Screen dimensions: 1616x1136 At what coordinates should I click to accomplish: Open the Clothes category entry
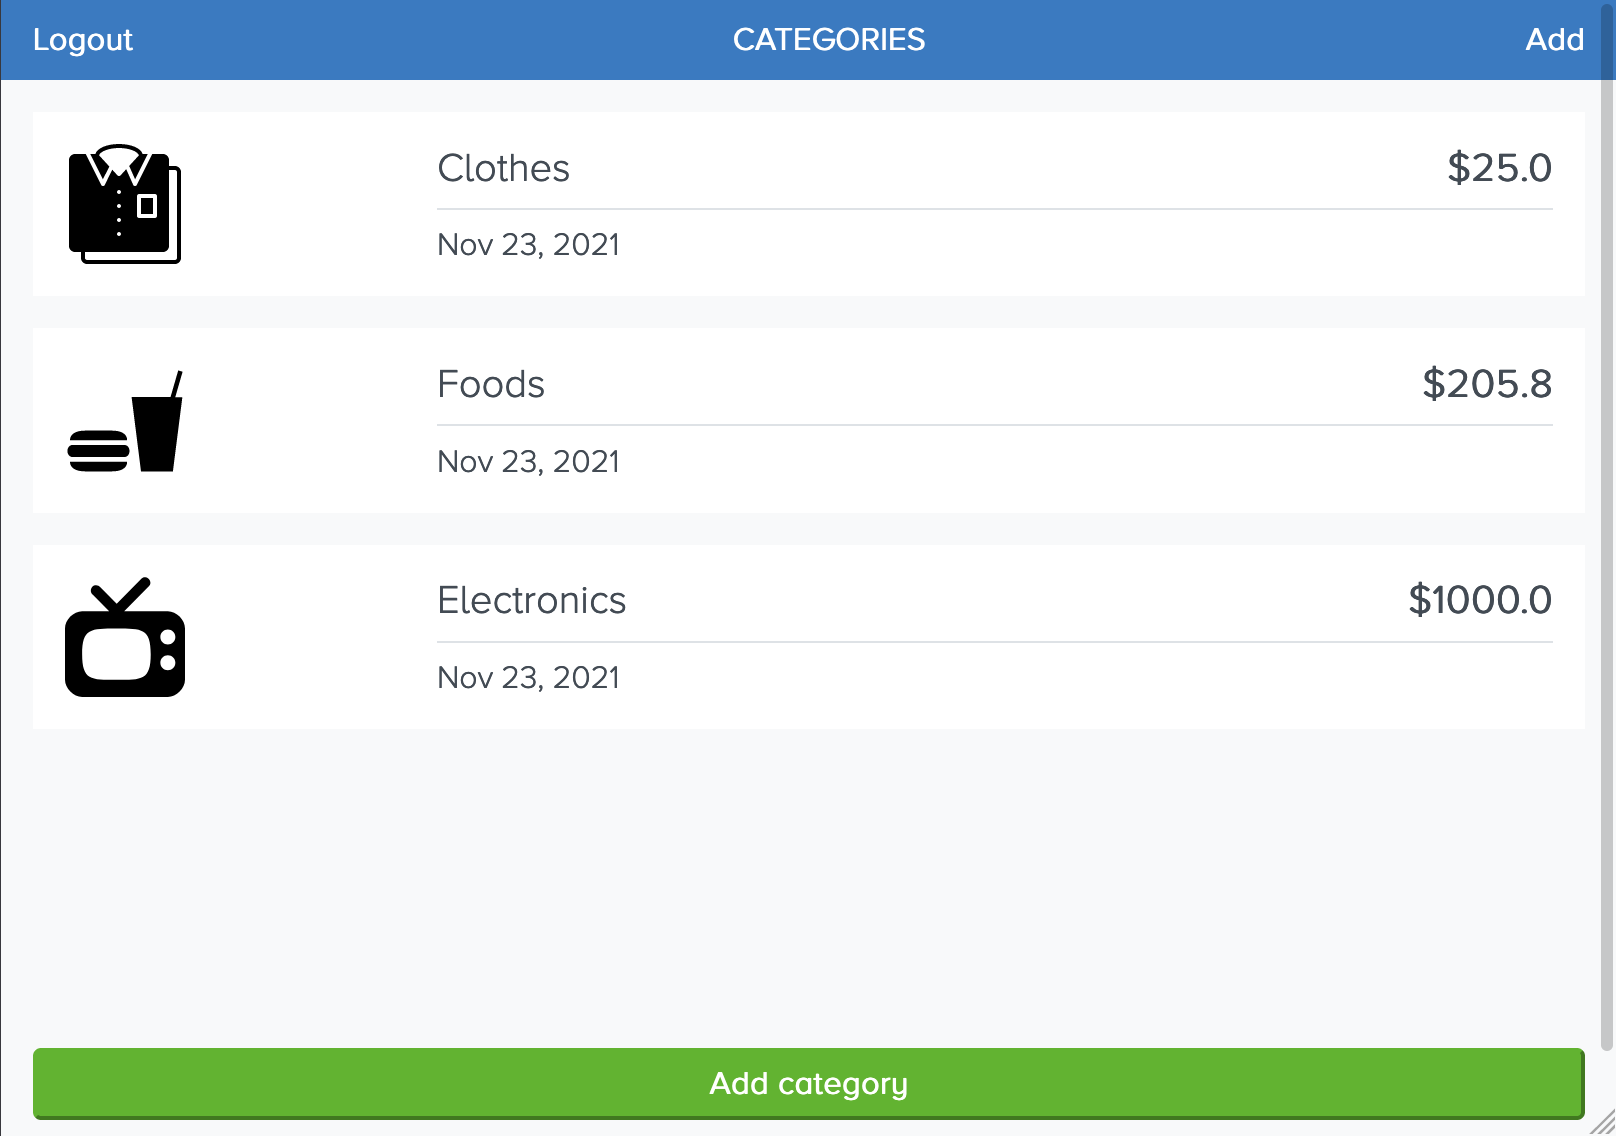coord(503,168)
